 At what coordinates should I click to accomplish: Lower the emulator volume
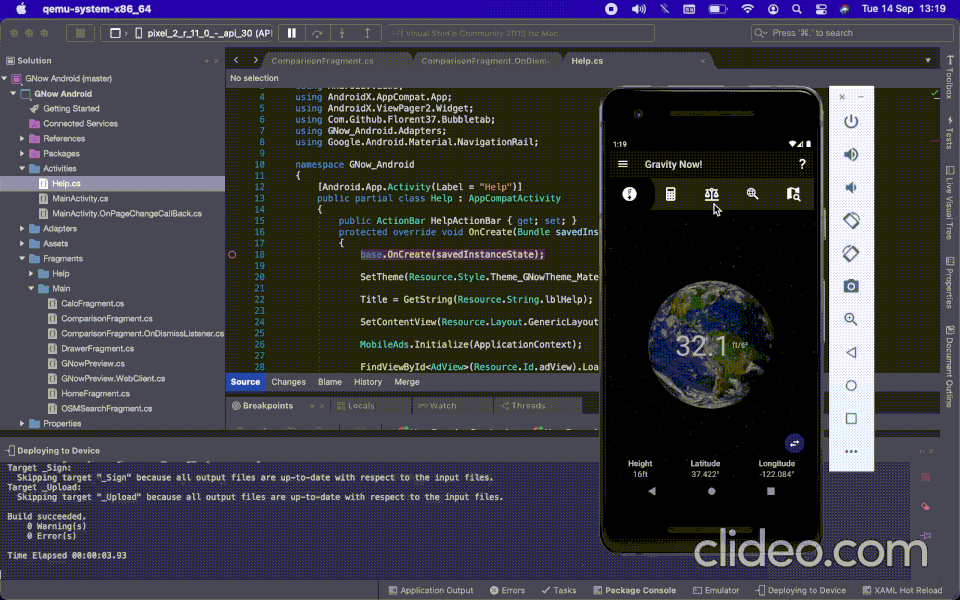[851, 187]
